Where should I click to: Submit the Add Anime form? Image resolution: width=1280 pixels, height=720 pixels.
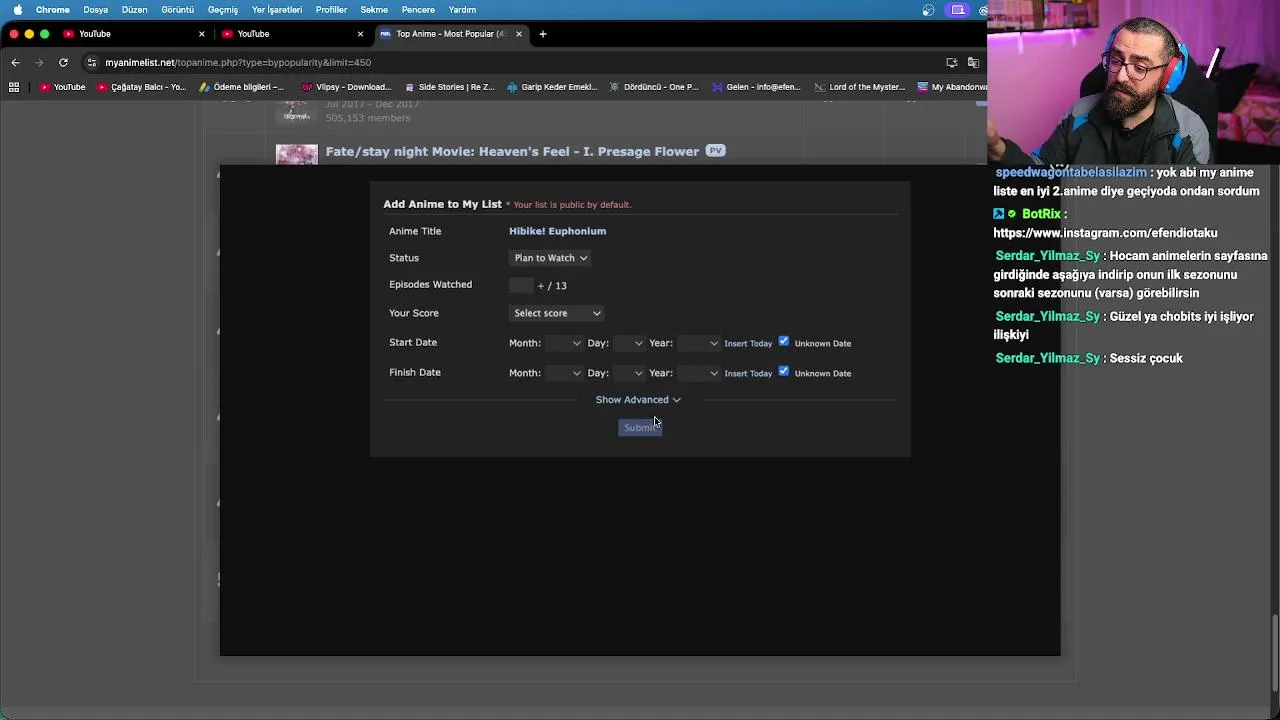click(x=640, y=428)
